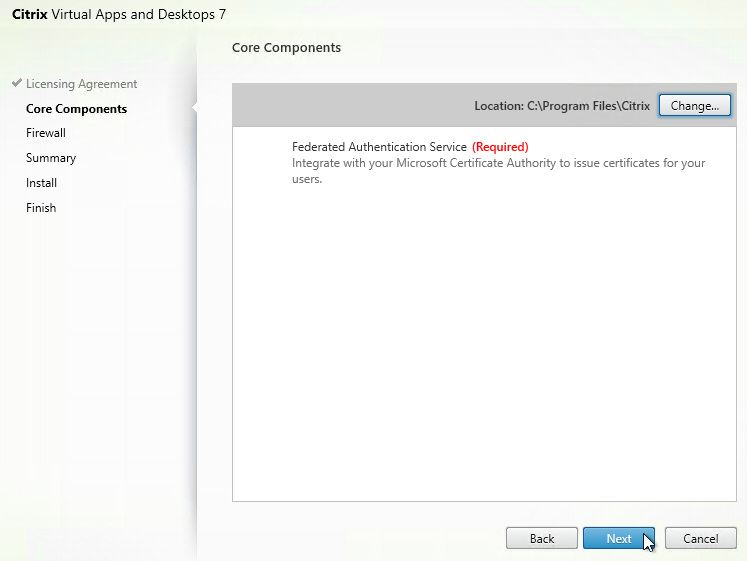747x561 pixels.
Task: Select the Core Components step in sidebar
Action: (76, 109)
